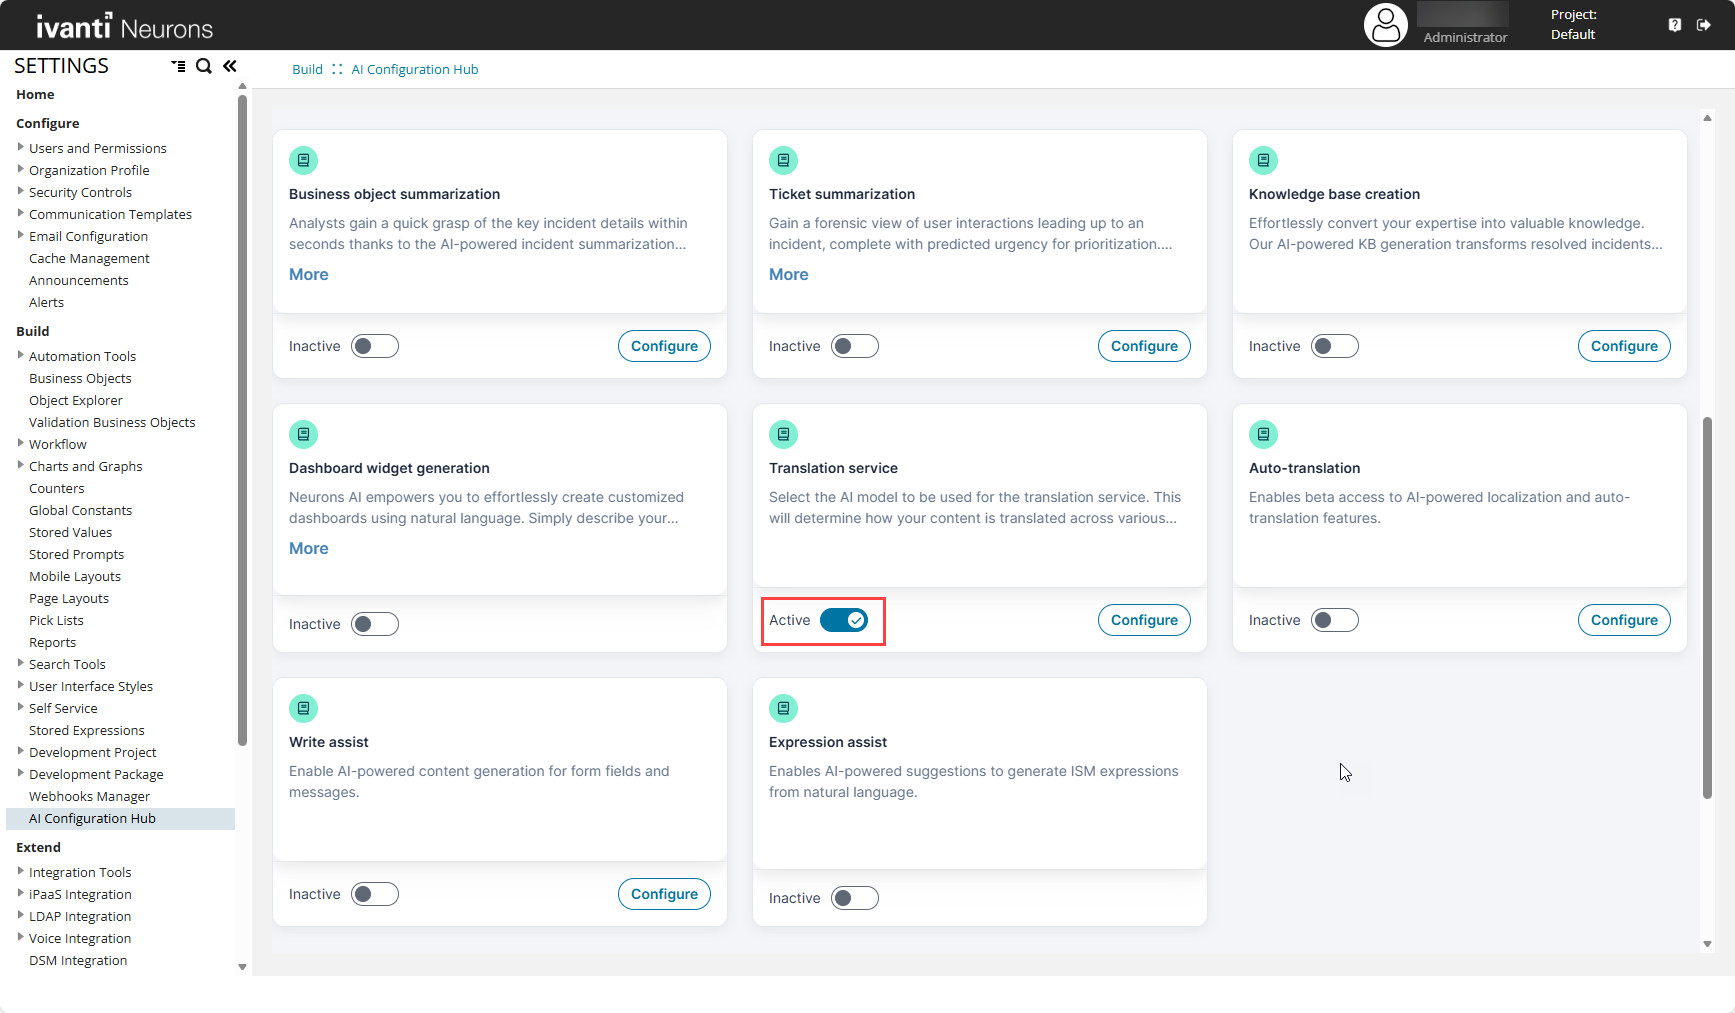The image size is (1735, 1013).
Task: Select Webhooks Manager in sidebar menu
Action: 89,796
